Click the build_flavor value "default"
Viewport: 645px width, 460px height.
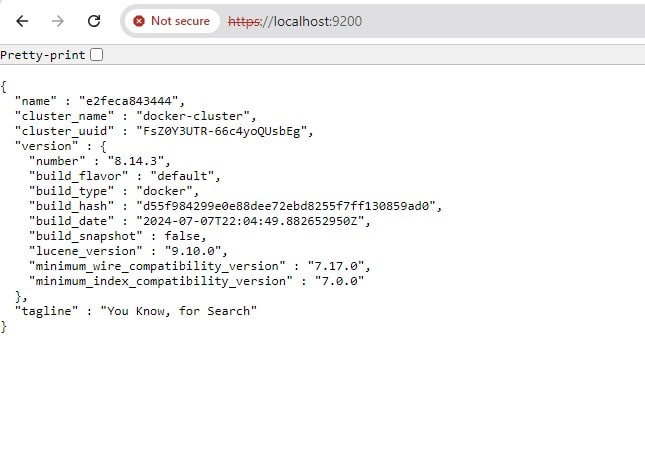tap(182, 176)
